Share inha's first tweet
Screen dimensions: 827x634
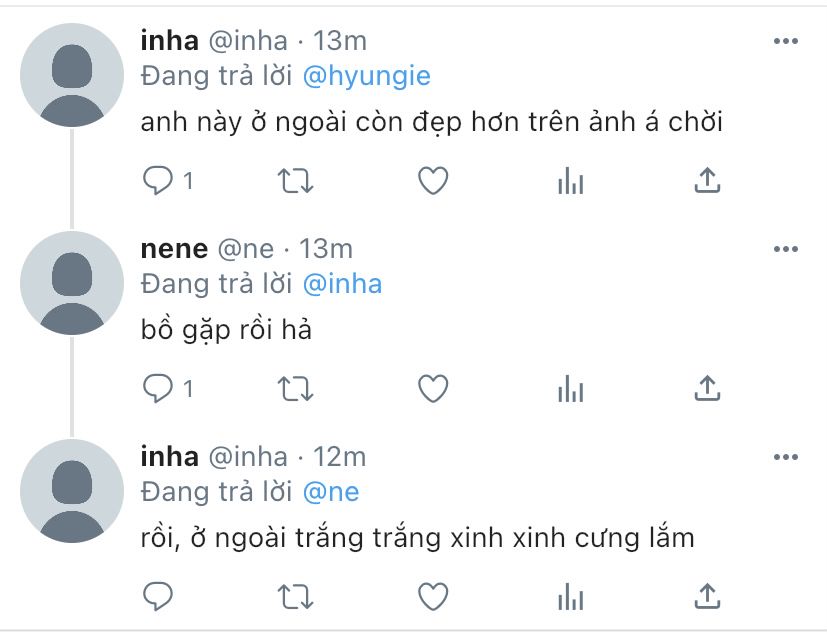pos(707,180)
